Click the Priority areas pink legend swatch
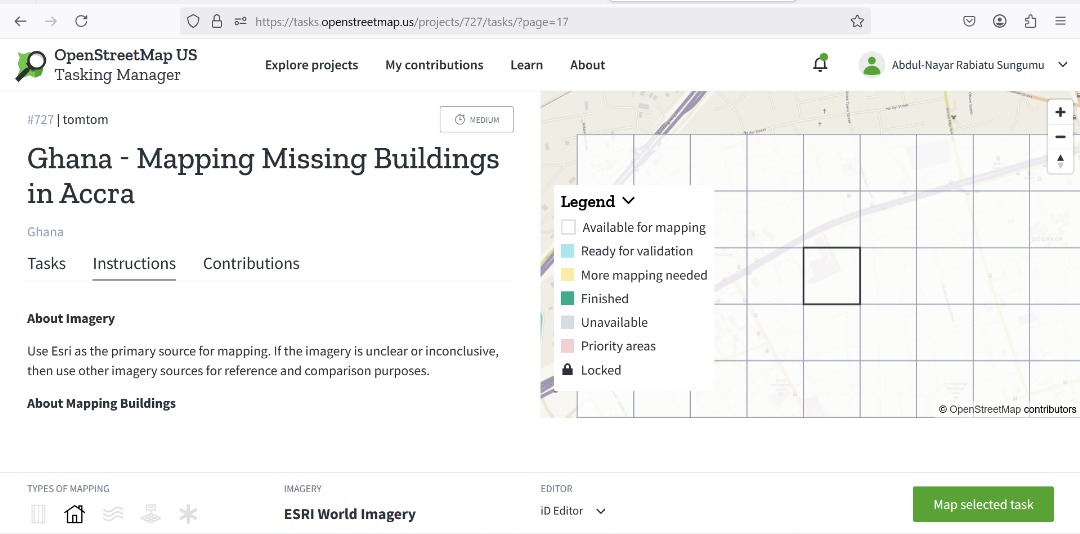Viewport: 1080px width, 534px height. point(568,346)
